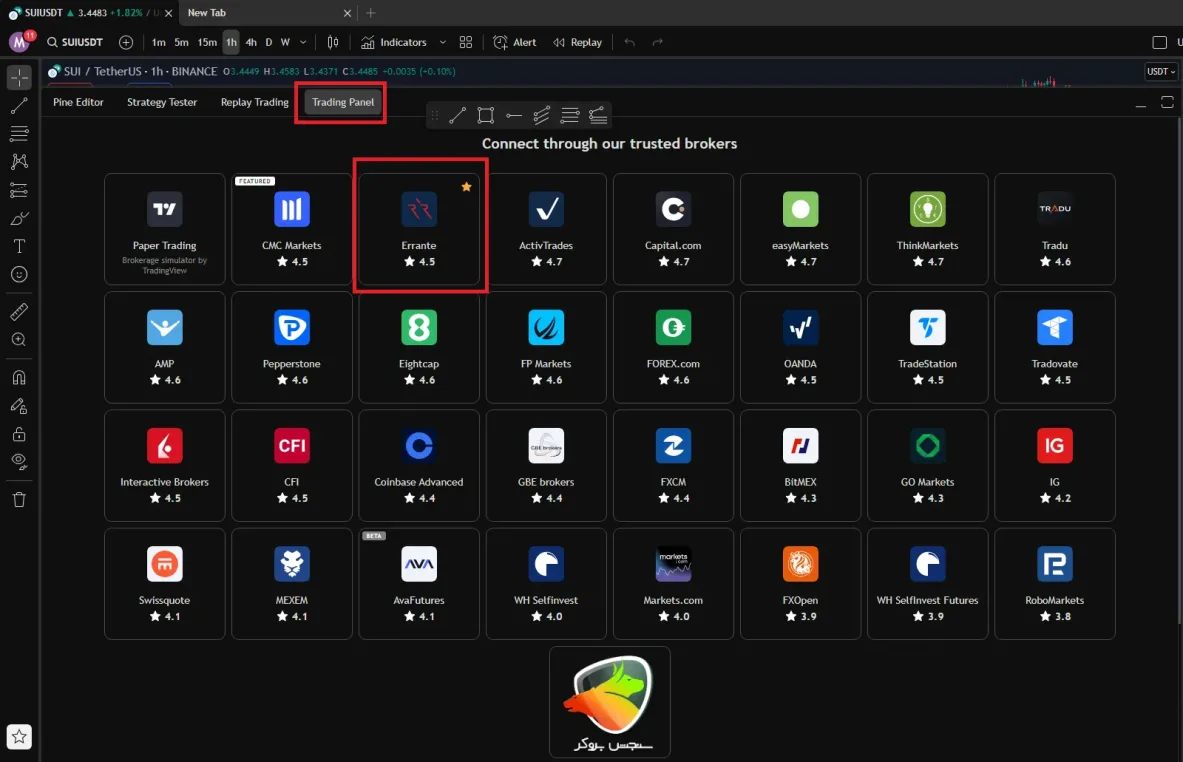This screenshot has height=762, width=1183.
Task: Switch to the daily D timeframe
Action: 269,42
